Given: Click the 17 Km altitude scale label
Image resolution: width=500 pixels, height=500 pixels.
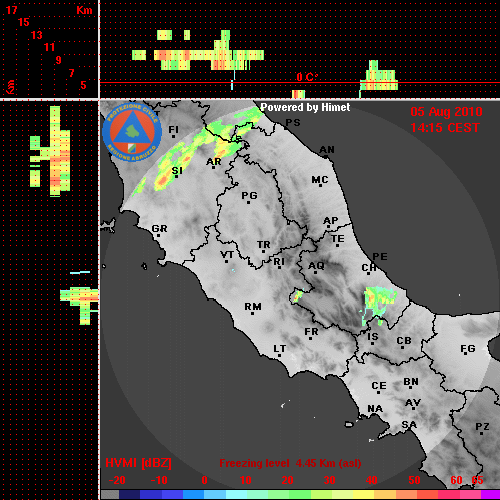Looking at the screenshot, I should (11, 10).
